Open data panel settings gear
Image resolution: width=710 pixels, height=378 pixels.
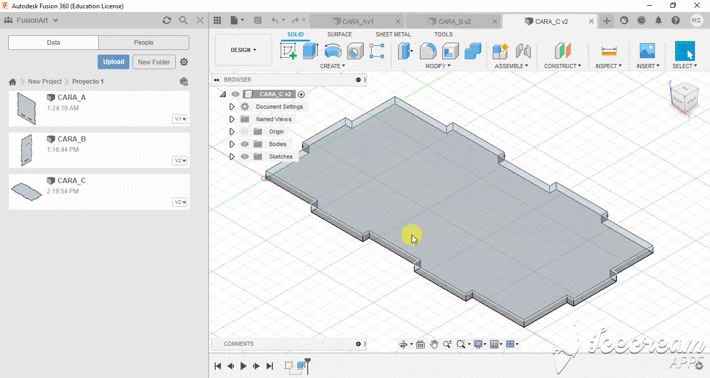tap(184, 62)
